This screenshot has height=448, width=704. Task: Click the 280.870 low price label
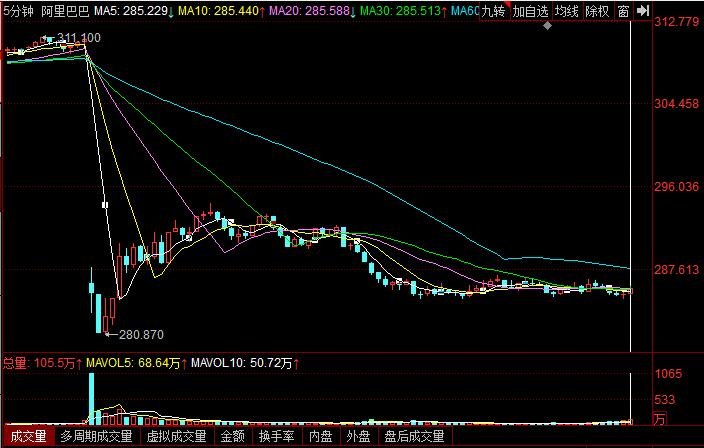(x=141, y=334)
